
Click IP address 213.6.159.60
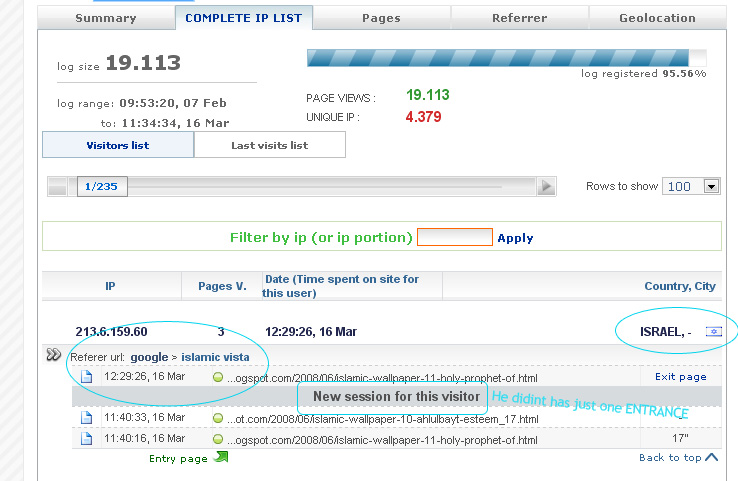(x=112, y=332)
